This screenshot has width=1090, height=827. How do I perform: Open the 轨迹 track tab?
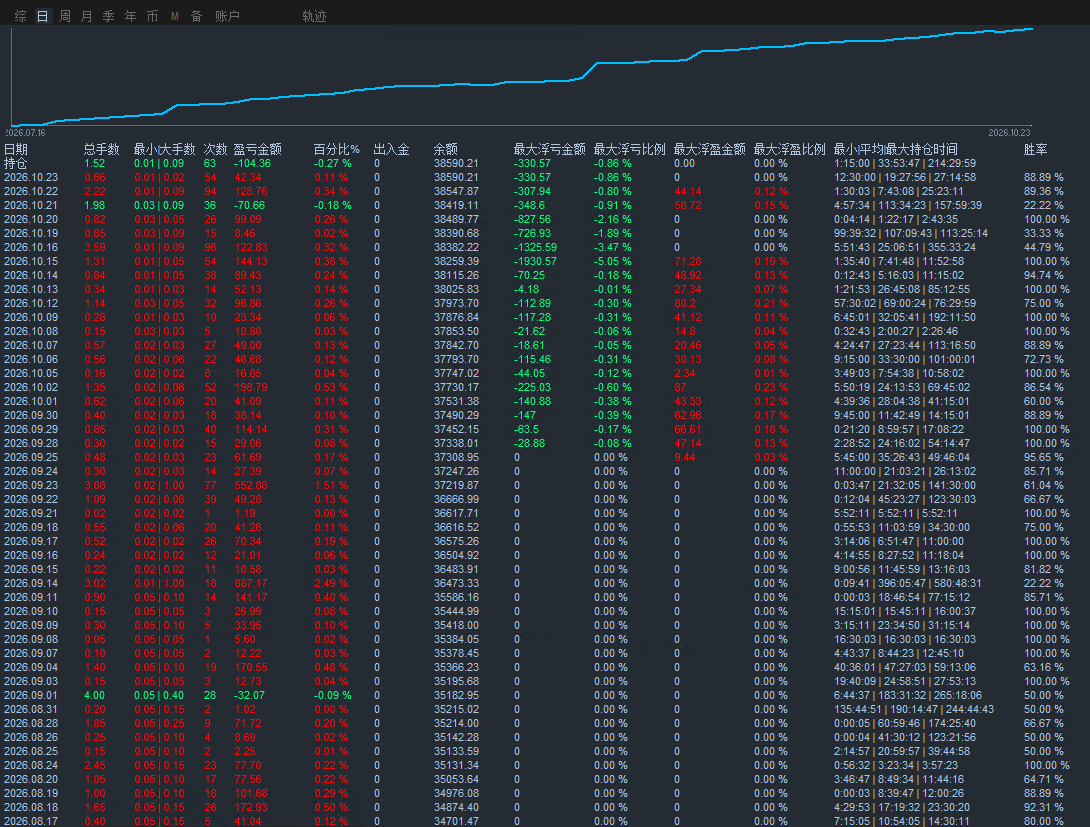click(314, 16)
